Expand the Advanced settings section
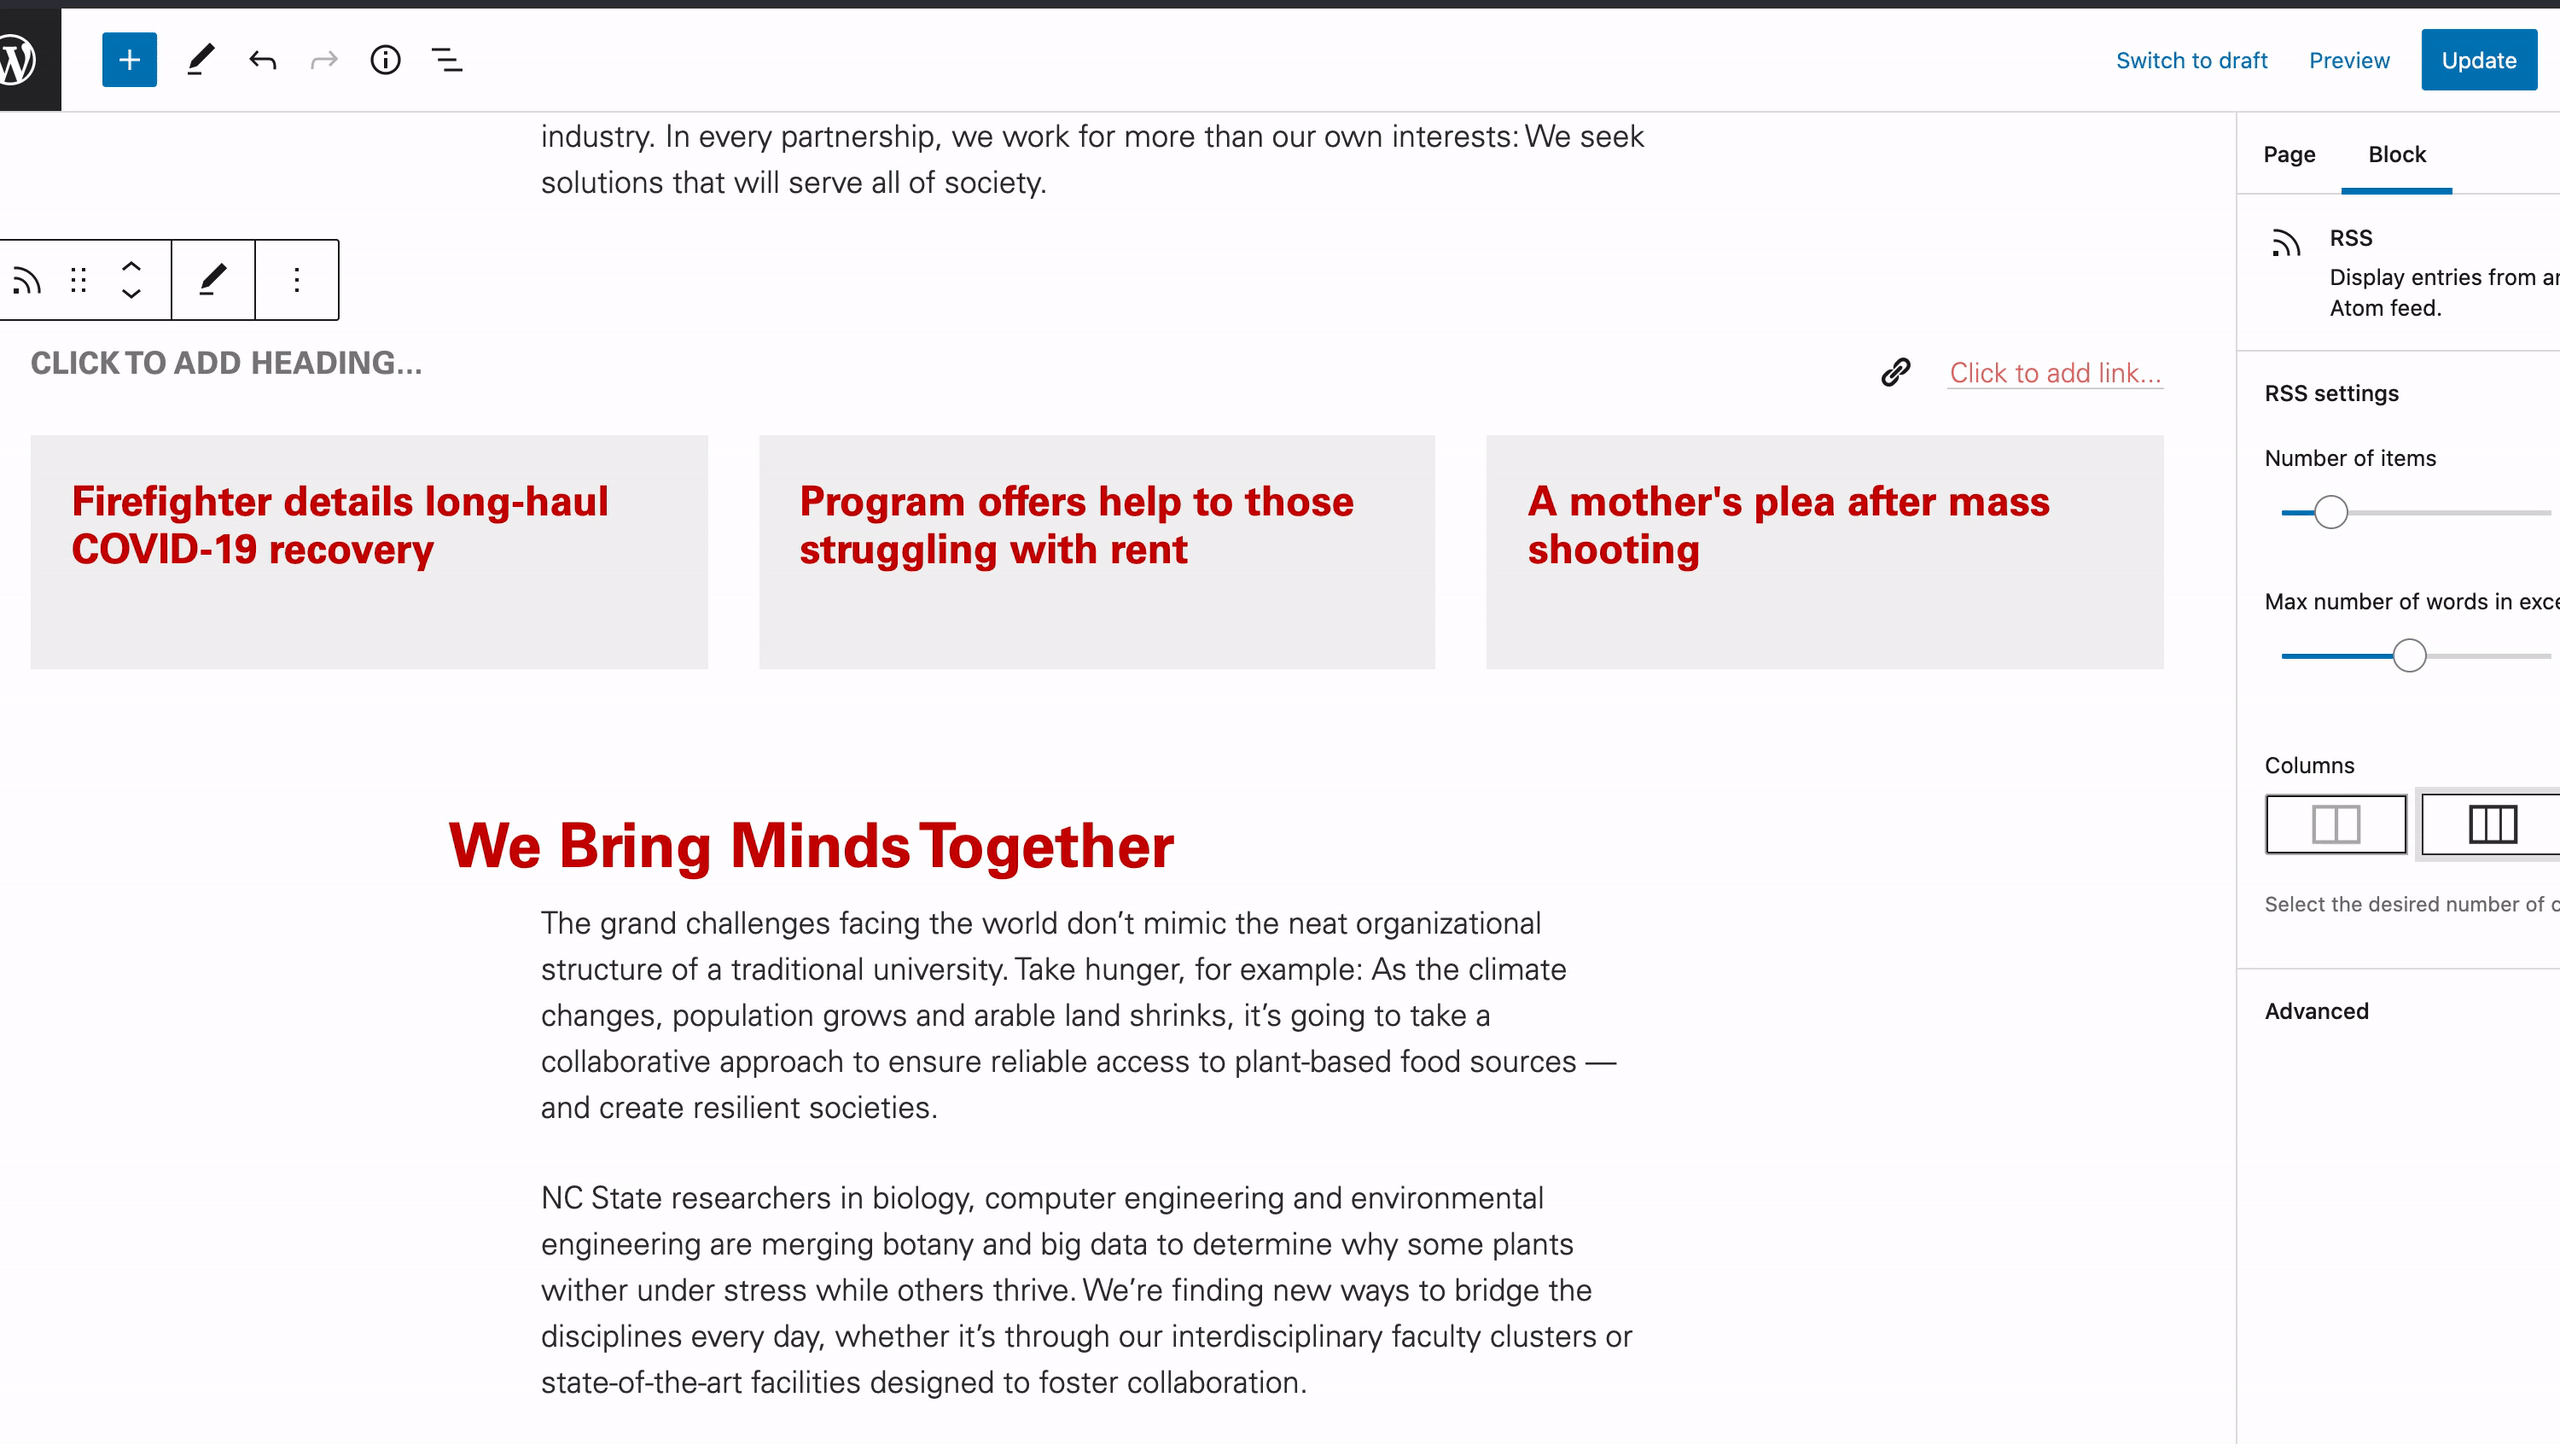Image resolution: width=2560 pixels, height=1444 pixels. 2317,1011
